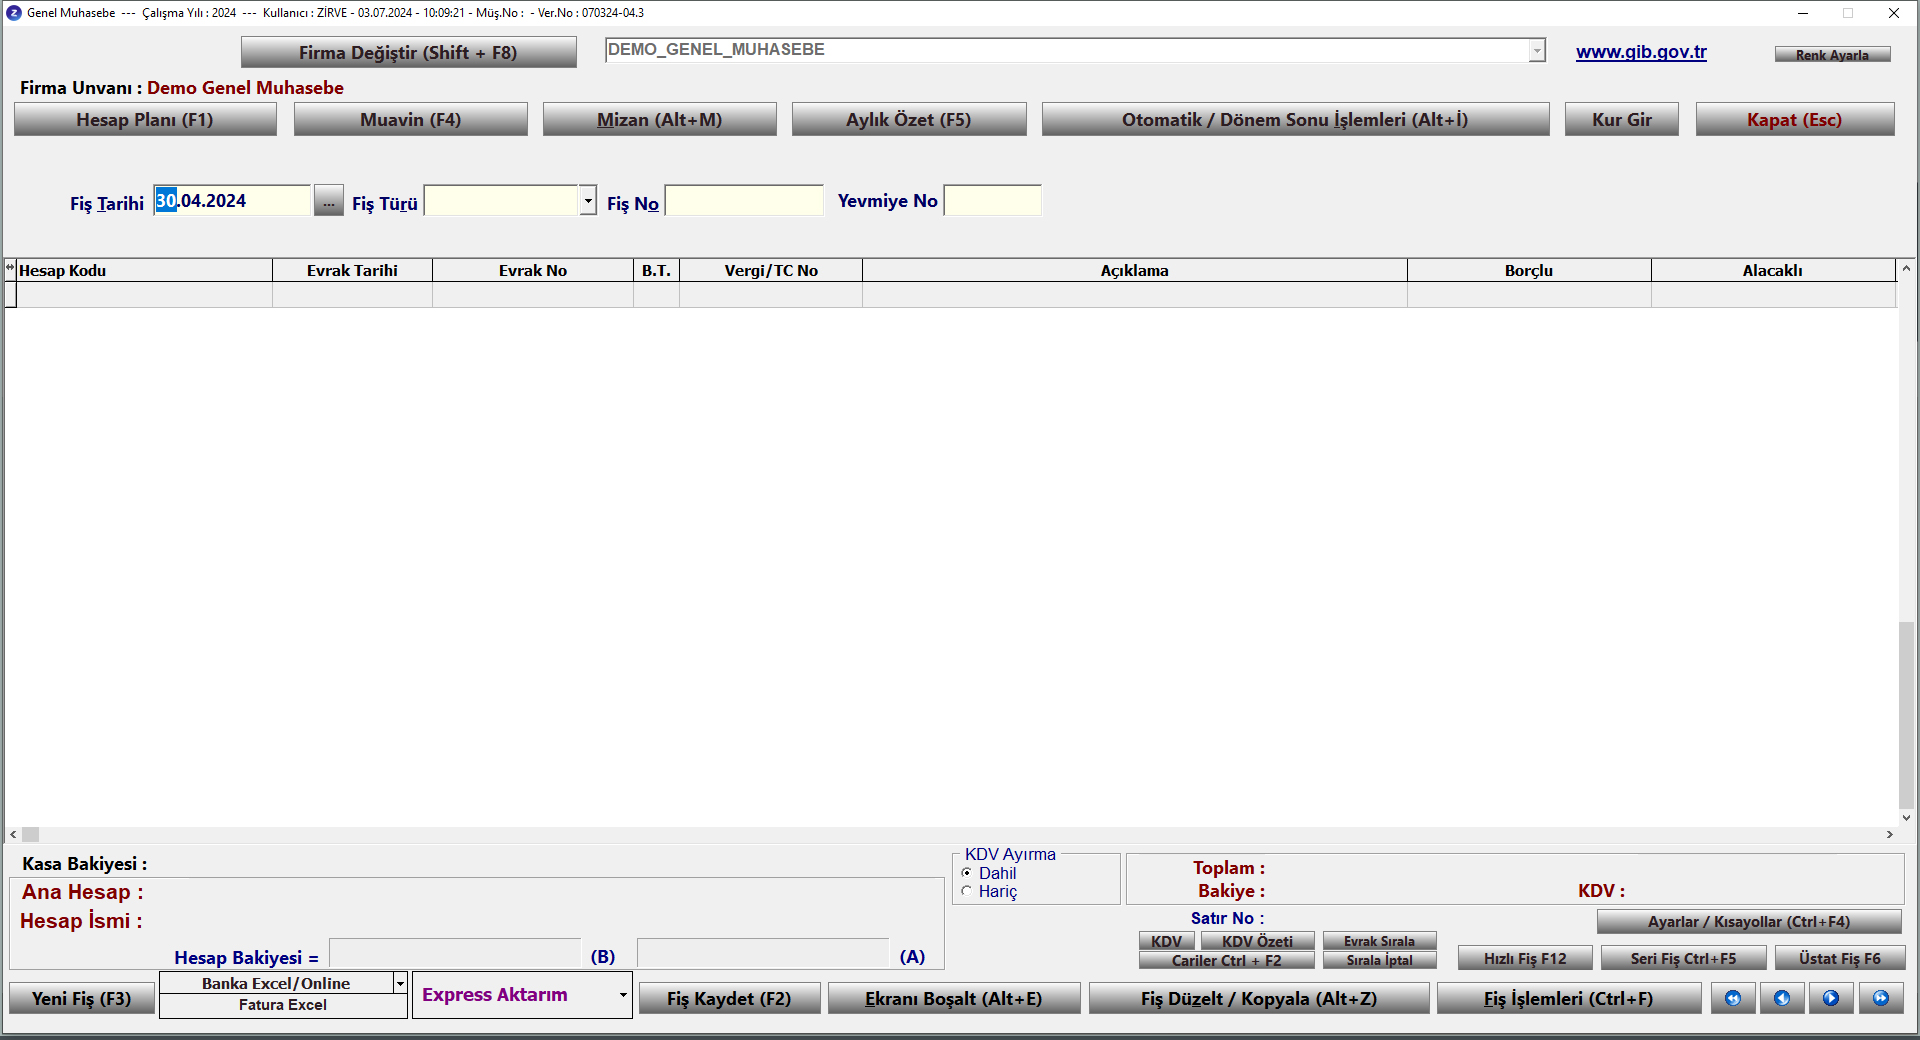1920x1040 pixels.
Task: Go to the first voucher record
Action: point(1733,998)
